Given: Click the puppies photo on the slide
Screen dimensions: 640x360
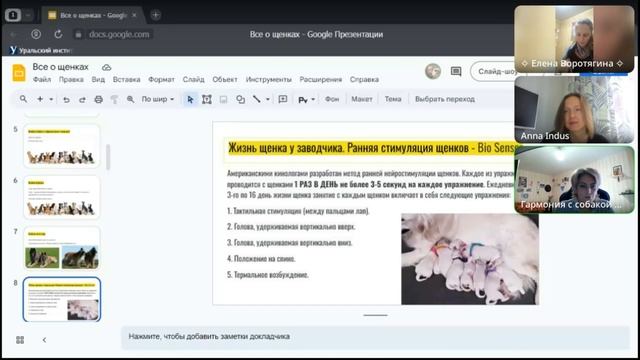Looking at the screenshot, I should [x=470, y=259].
